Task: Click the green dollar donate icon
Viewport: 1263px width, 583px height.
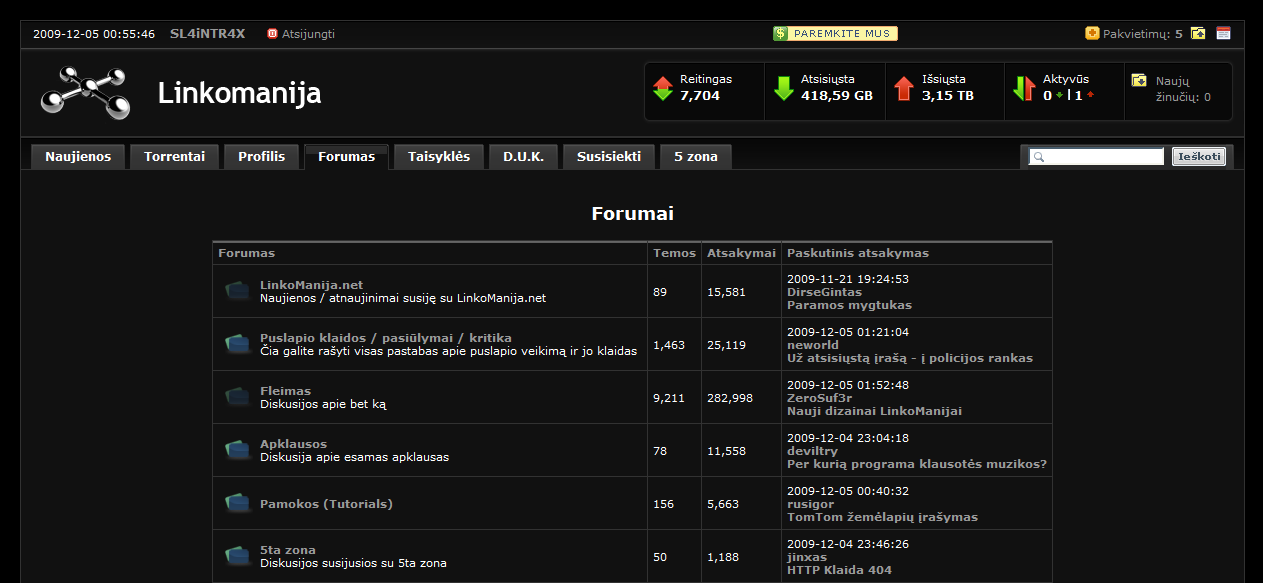Action: pyautogui.click(x=780, y=34)
